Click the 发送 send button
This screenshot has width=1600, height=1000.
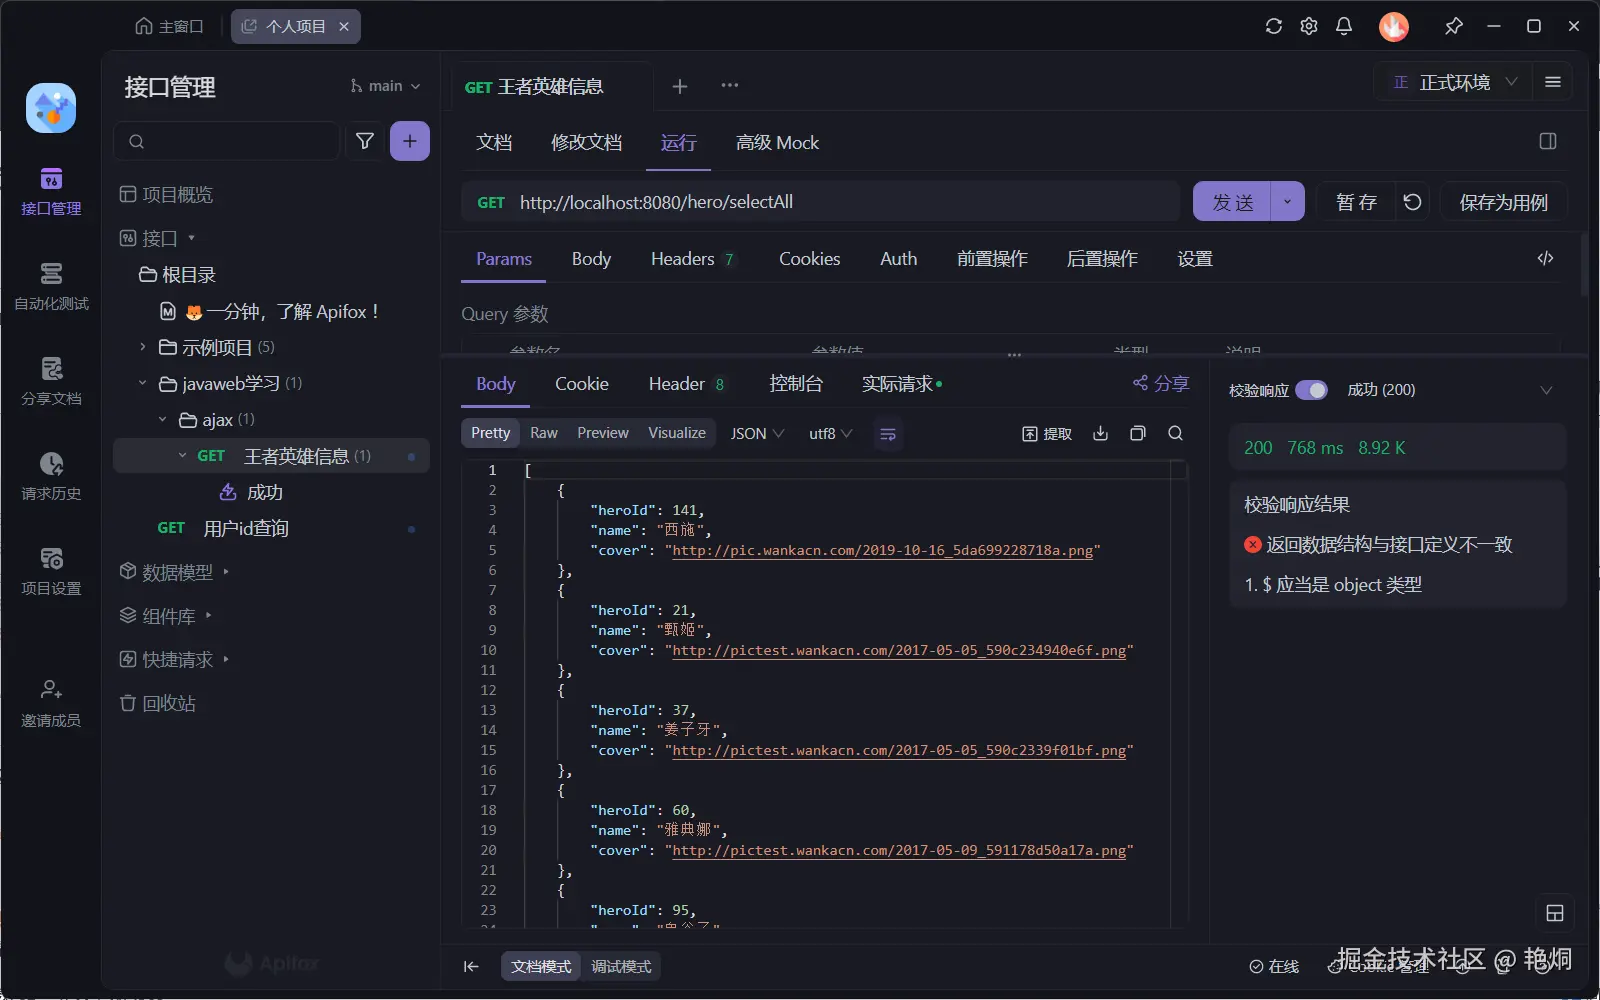(1232, 202)
